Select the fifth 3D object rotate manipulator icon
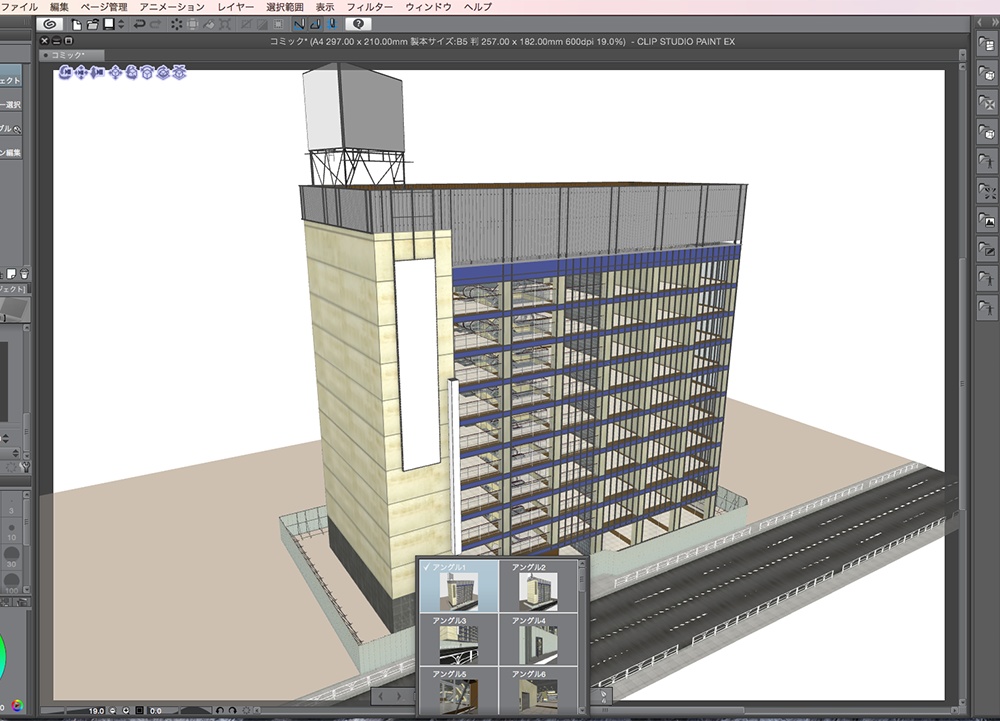Screen dimensions: 1000x721 click(x=131, y=73)
